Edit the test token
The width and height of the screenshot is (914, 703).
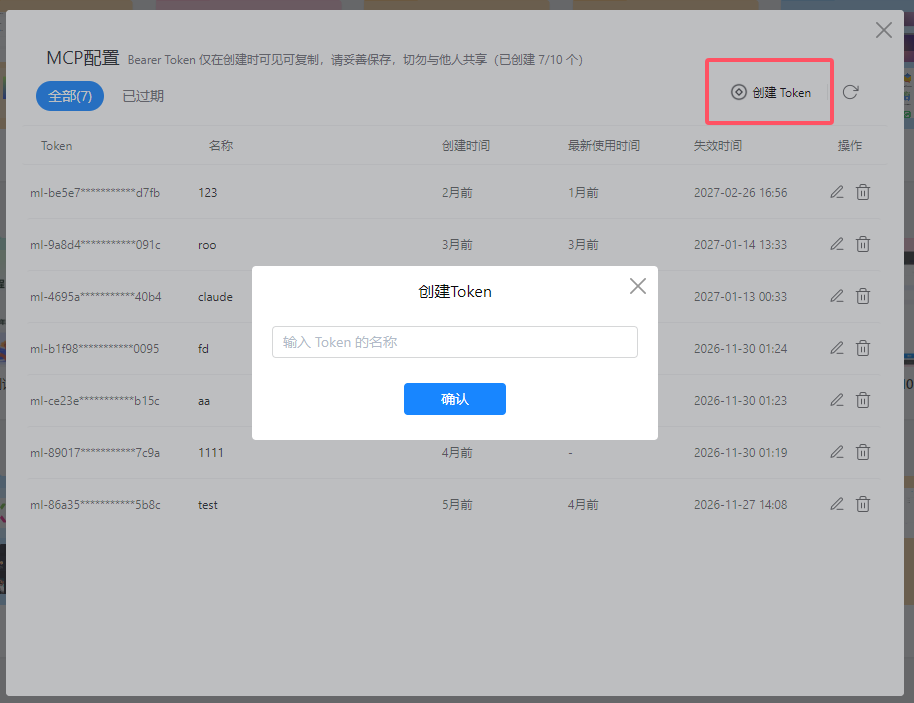837,504
